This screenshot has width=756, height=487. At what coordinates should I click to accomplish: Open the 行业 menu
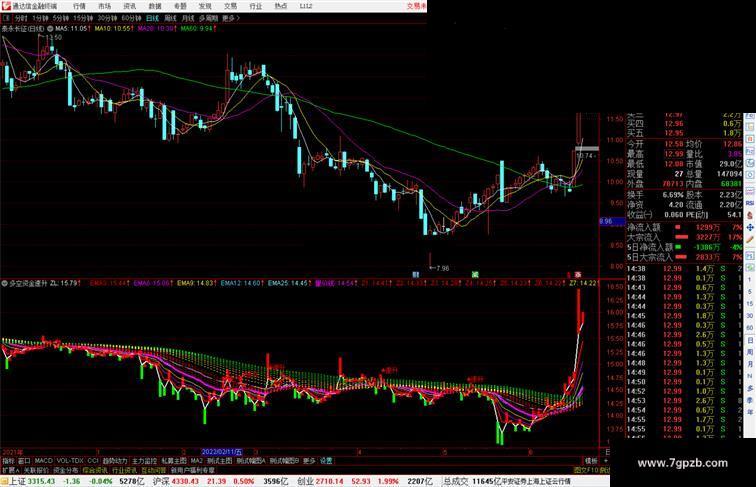click(x=256, y=6)
